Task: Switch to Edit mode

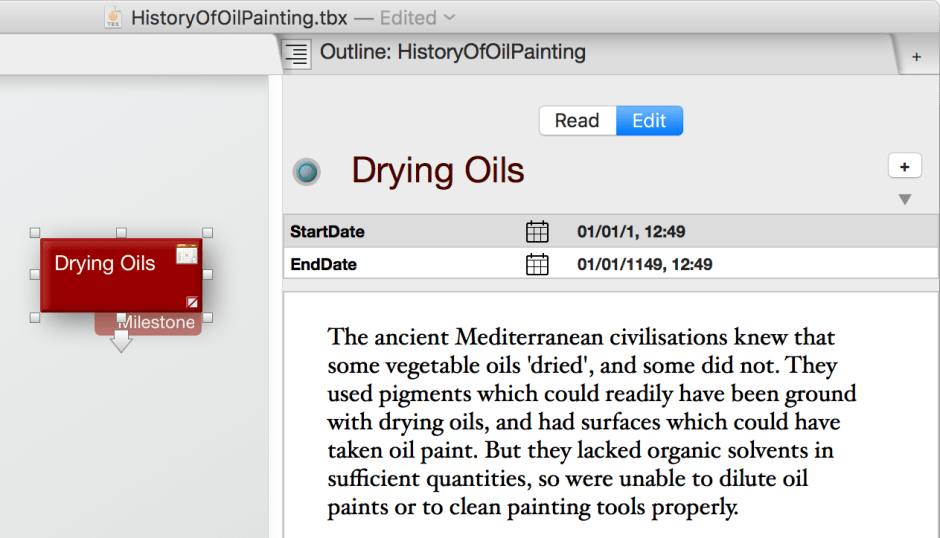Action: click(x=649, y=121)
